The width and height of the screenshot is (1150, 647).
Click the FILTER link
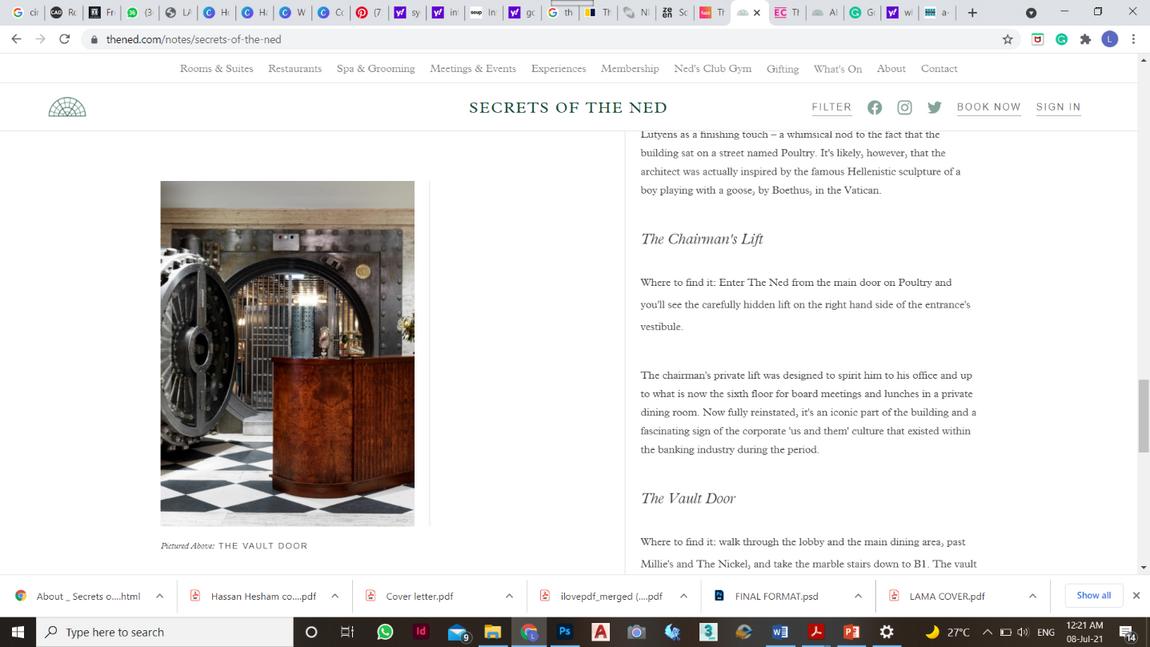tap(832, 107)
